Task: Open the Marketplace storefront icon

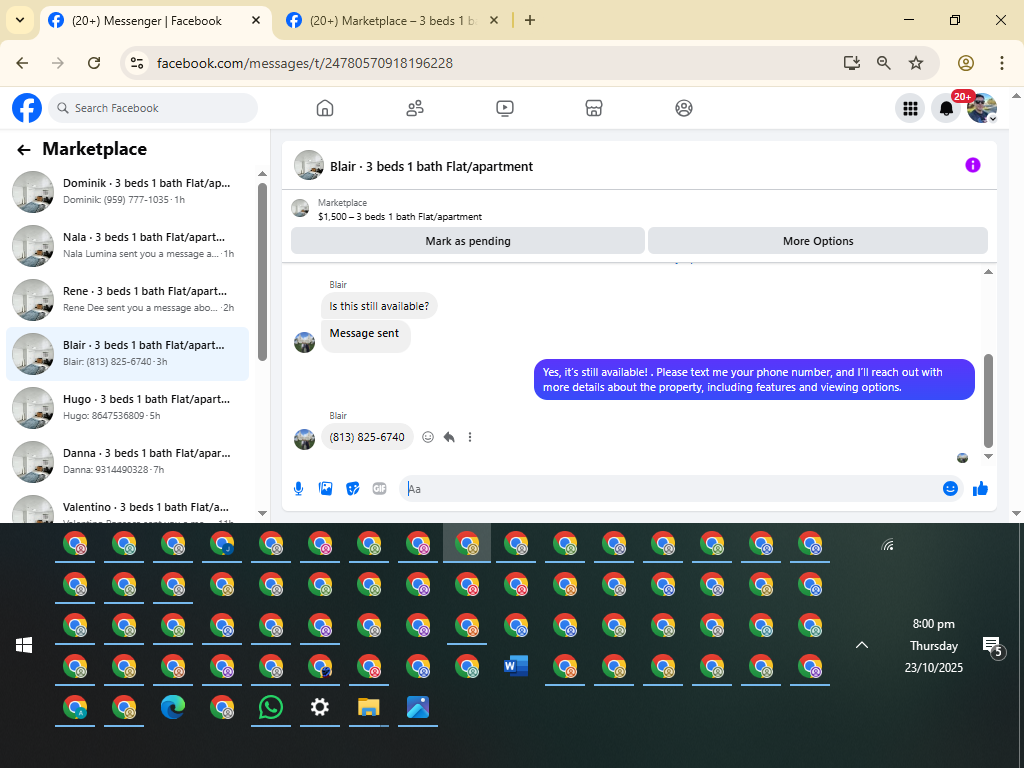Action: (x=594, y=108)
